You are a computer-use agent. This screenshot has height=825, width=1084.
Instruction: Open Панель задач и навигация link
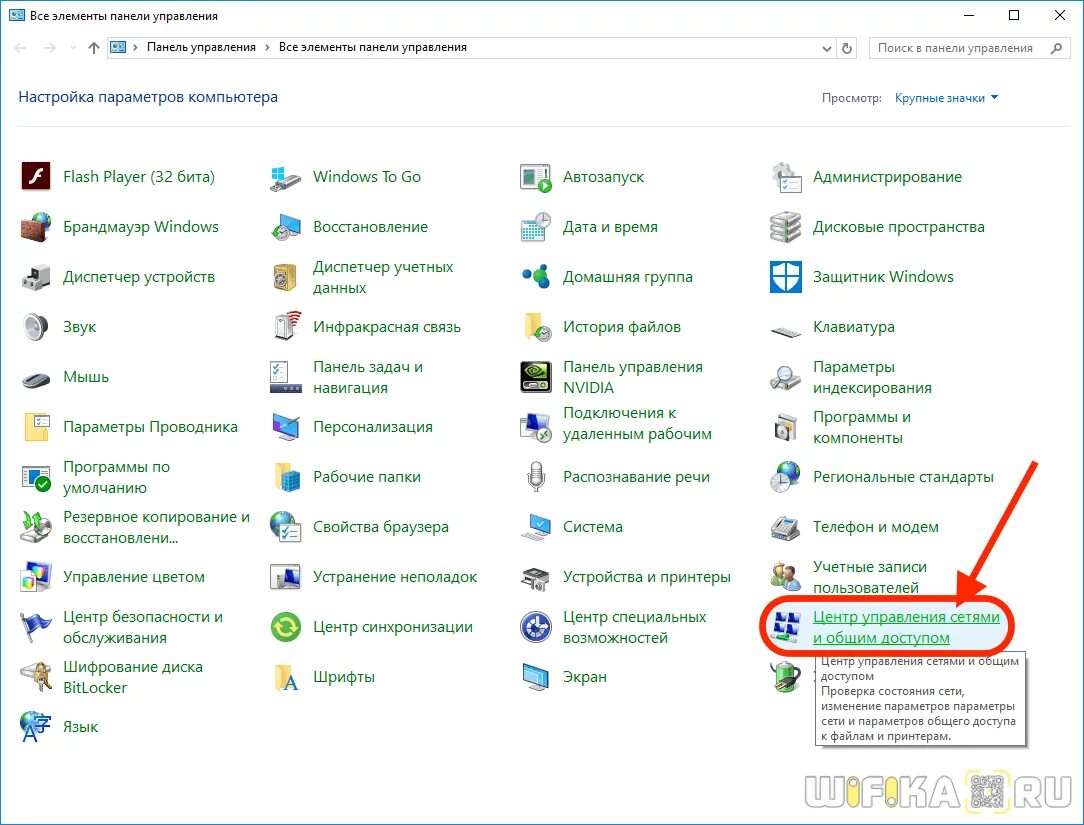coord(368,377)
